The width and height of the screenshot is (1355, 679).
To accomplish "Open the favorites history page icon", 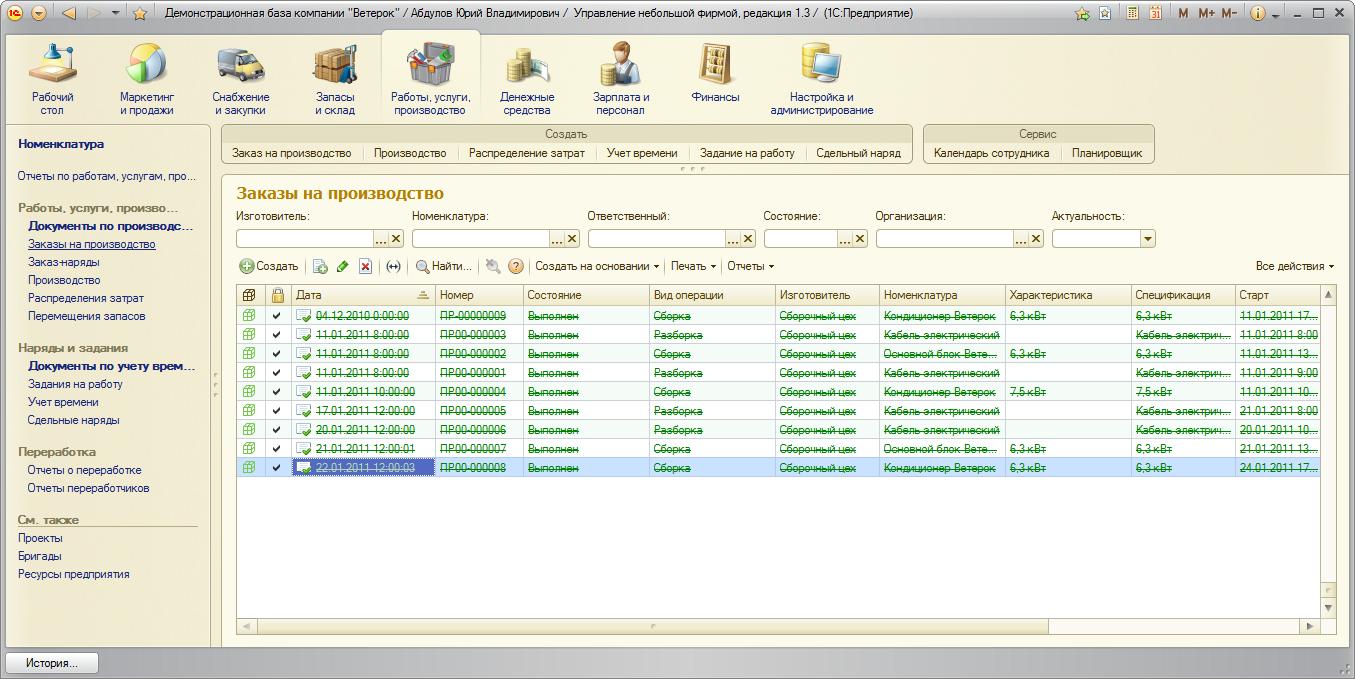I will (x=1105, y=13).
